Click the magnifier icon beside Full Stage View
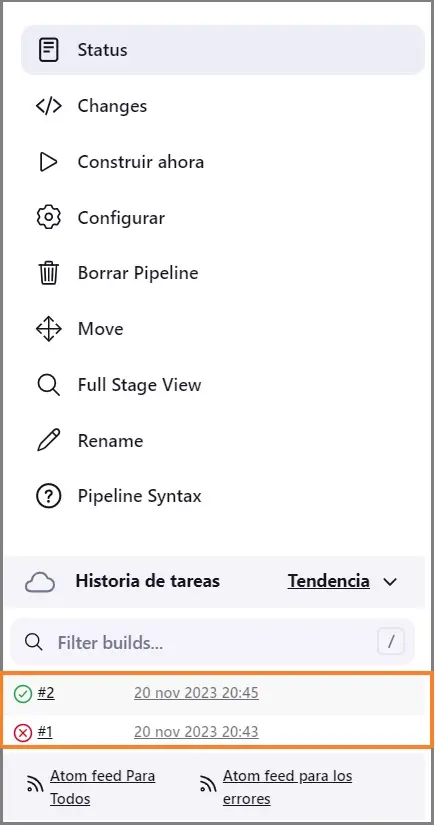The height and width of the screenshot is (825, 435). click(48, 385)
